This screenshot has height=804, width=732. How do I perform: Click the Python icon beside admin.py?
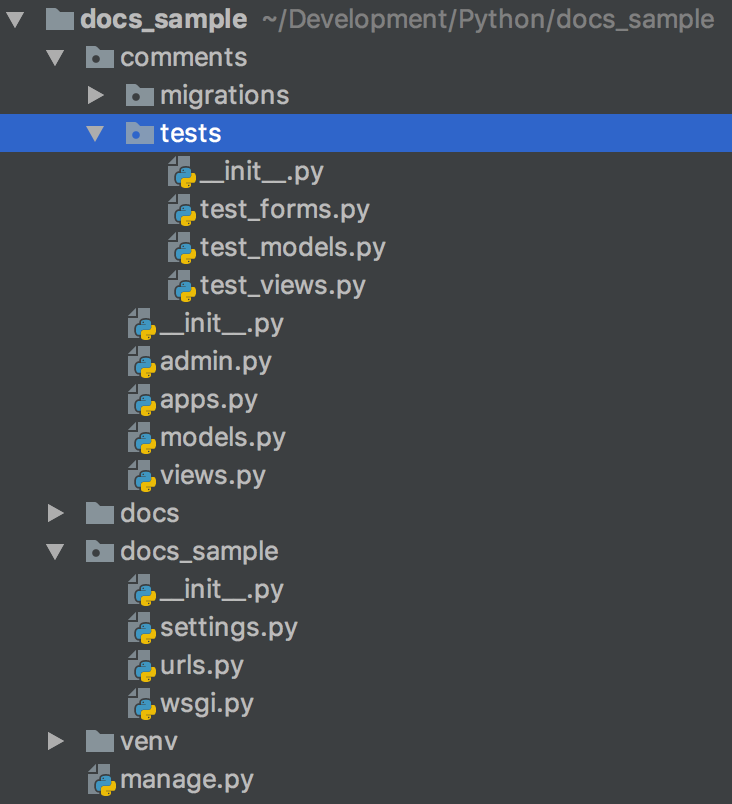point(142,362)
